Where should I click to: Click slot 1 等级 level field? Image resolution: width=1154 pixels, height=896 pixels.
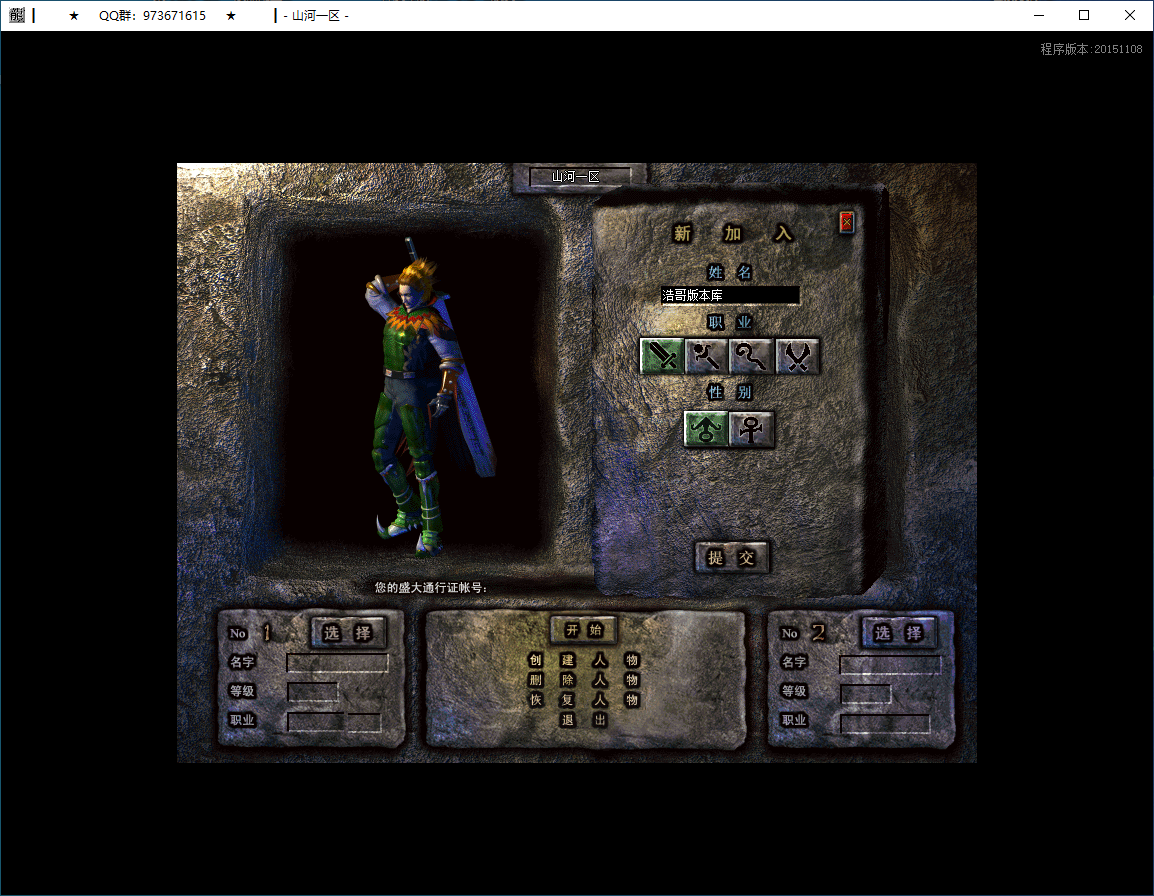312,691
